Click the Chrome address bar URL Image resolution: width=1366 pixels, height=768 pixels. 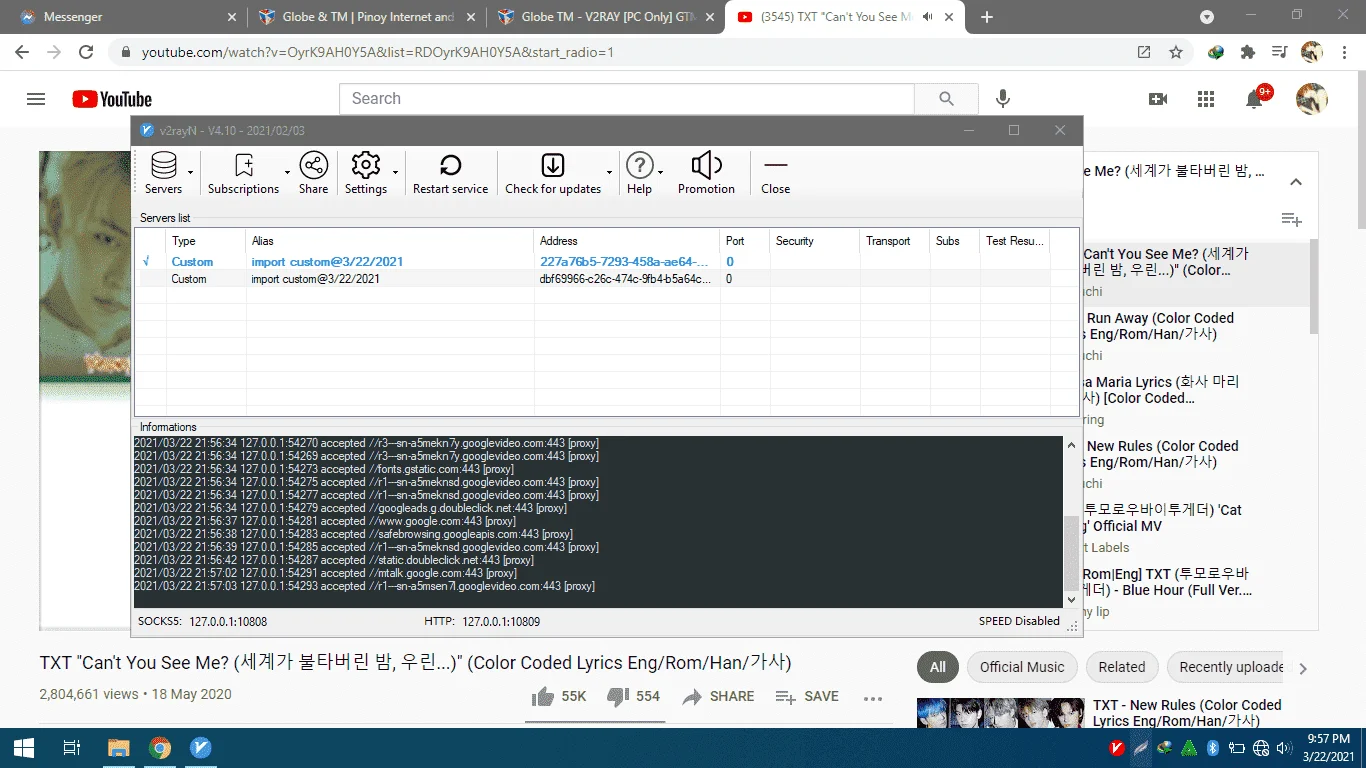pos(377,52)
